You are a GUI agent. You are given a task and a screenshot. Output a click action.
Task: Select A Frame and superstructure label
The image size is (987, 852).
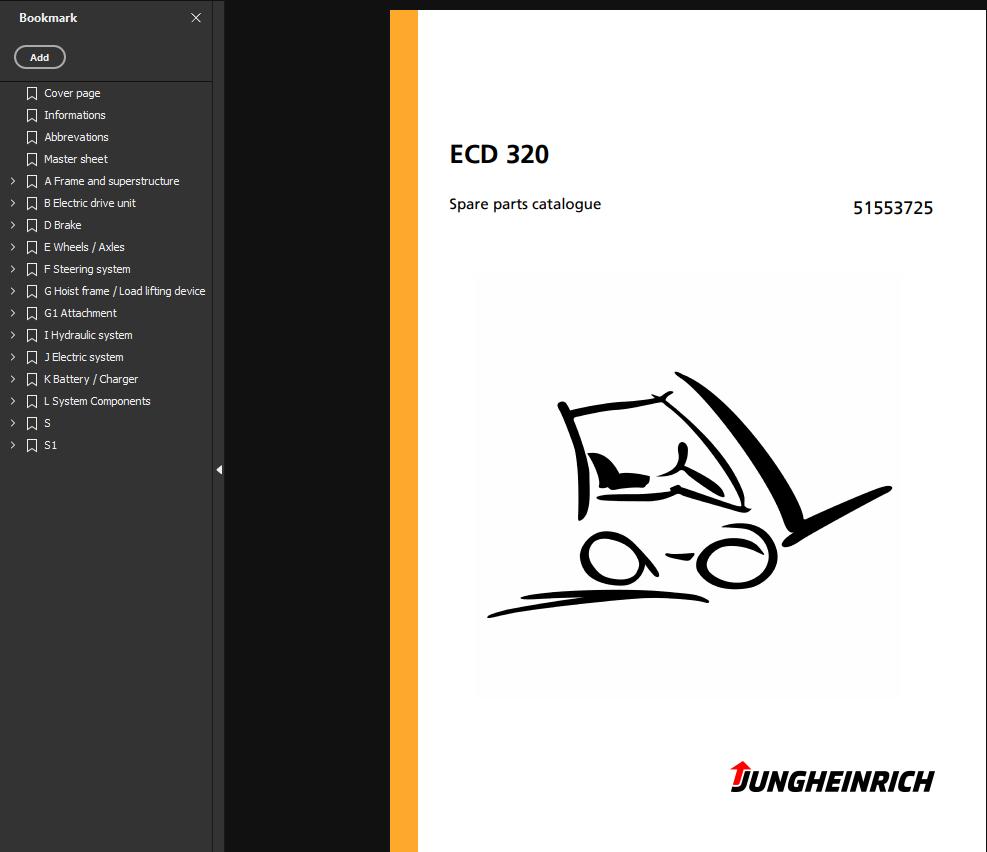click(x=111, y=181)
